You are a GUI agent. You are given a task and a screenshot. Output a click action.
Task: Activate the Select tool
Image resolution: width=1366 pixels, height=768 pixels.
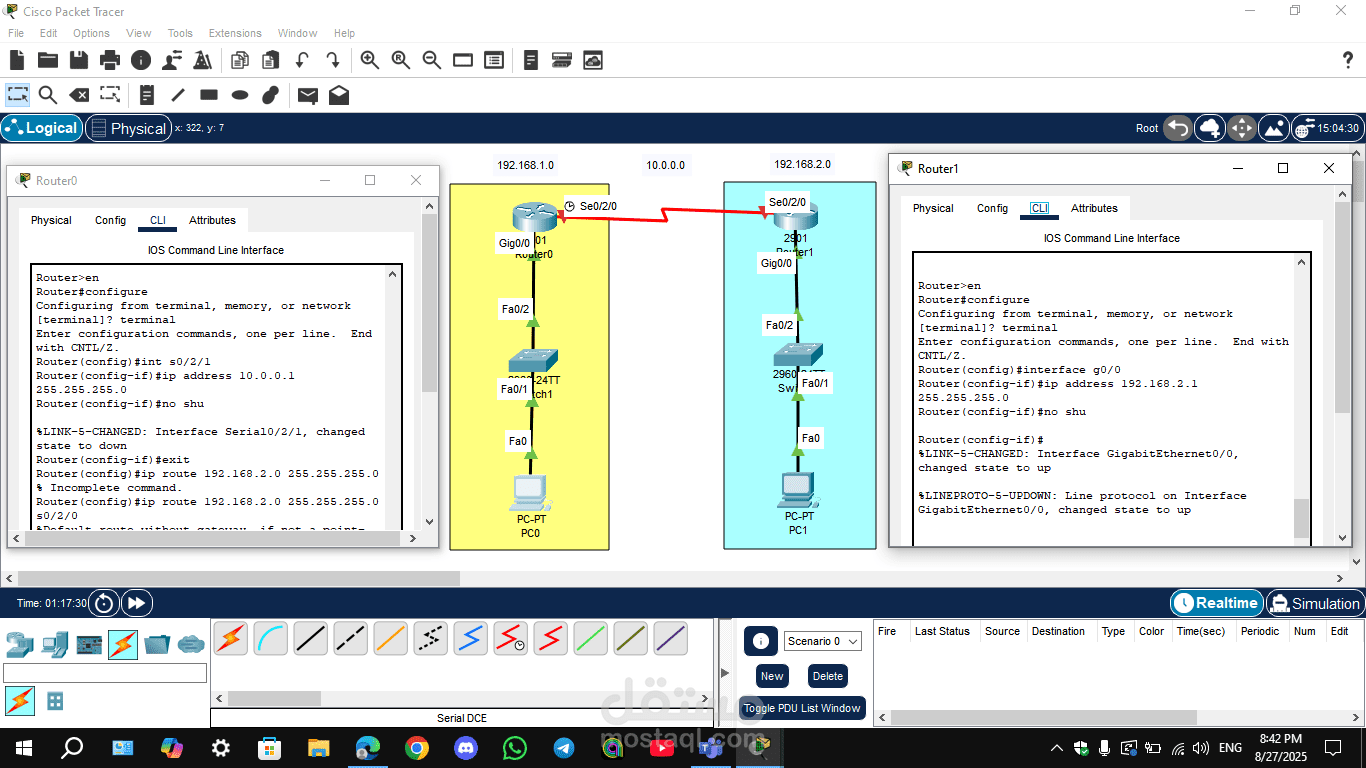coord(17,95)
